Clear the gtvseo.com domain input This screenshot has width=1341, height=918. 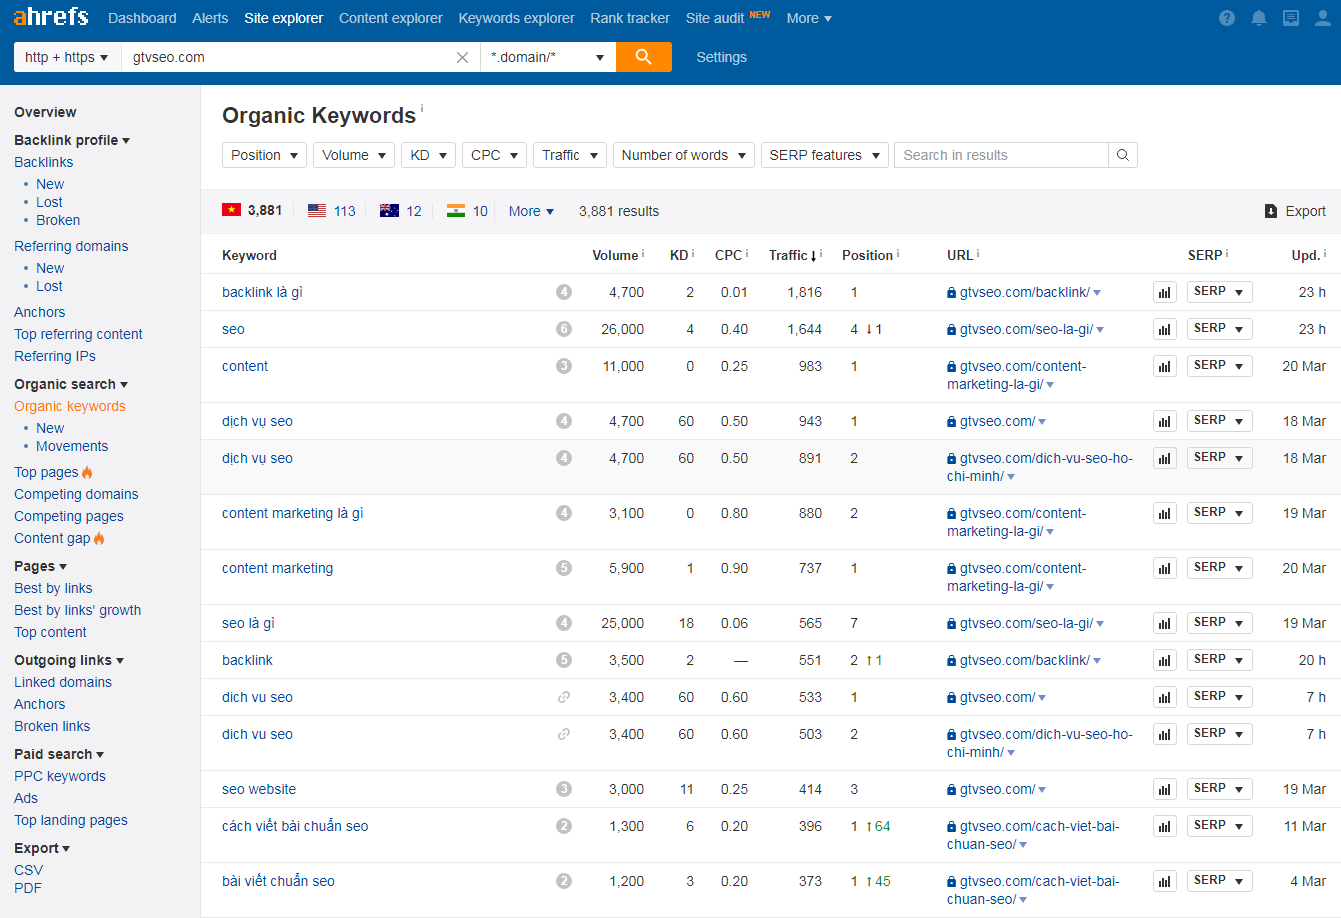click(462, 58)
